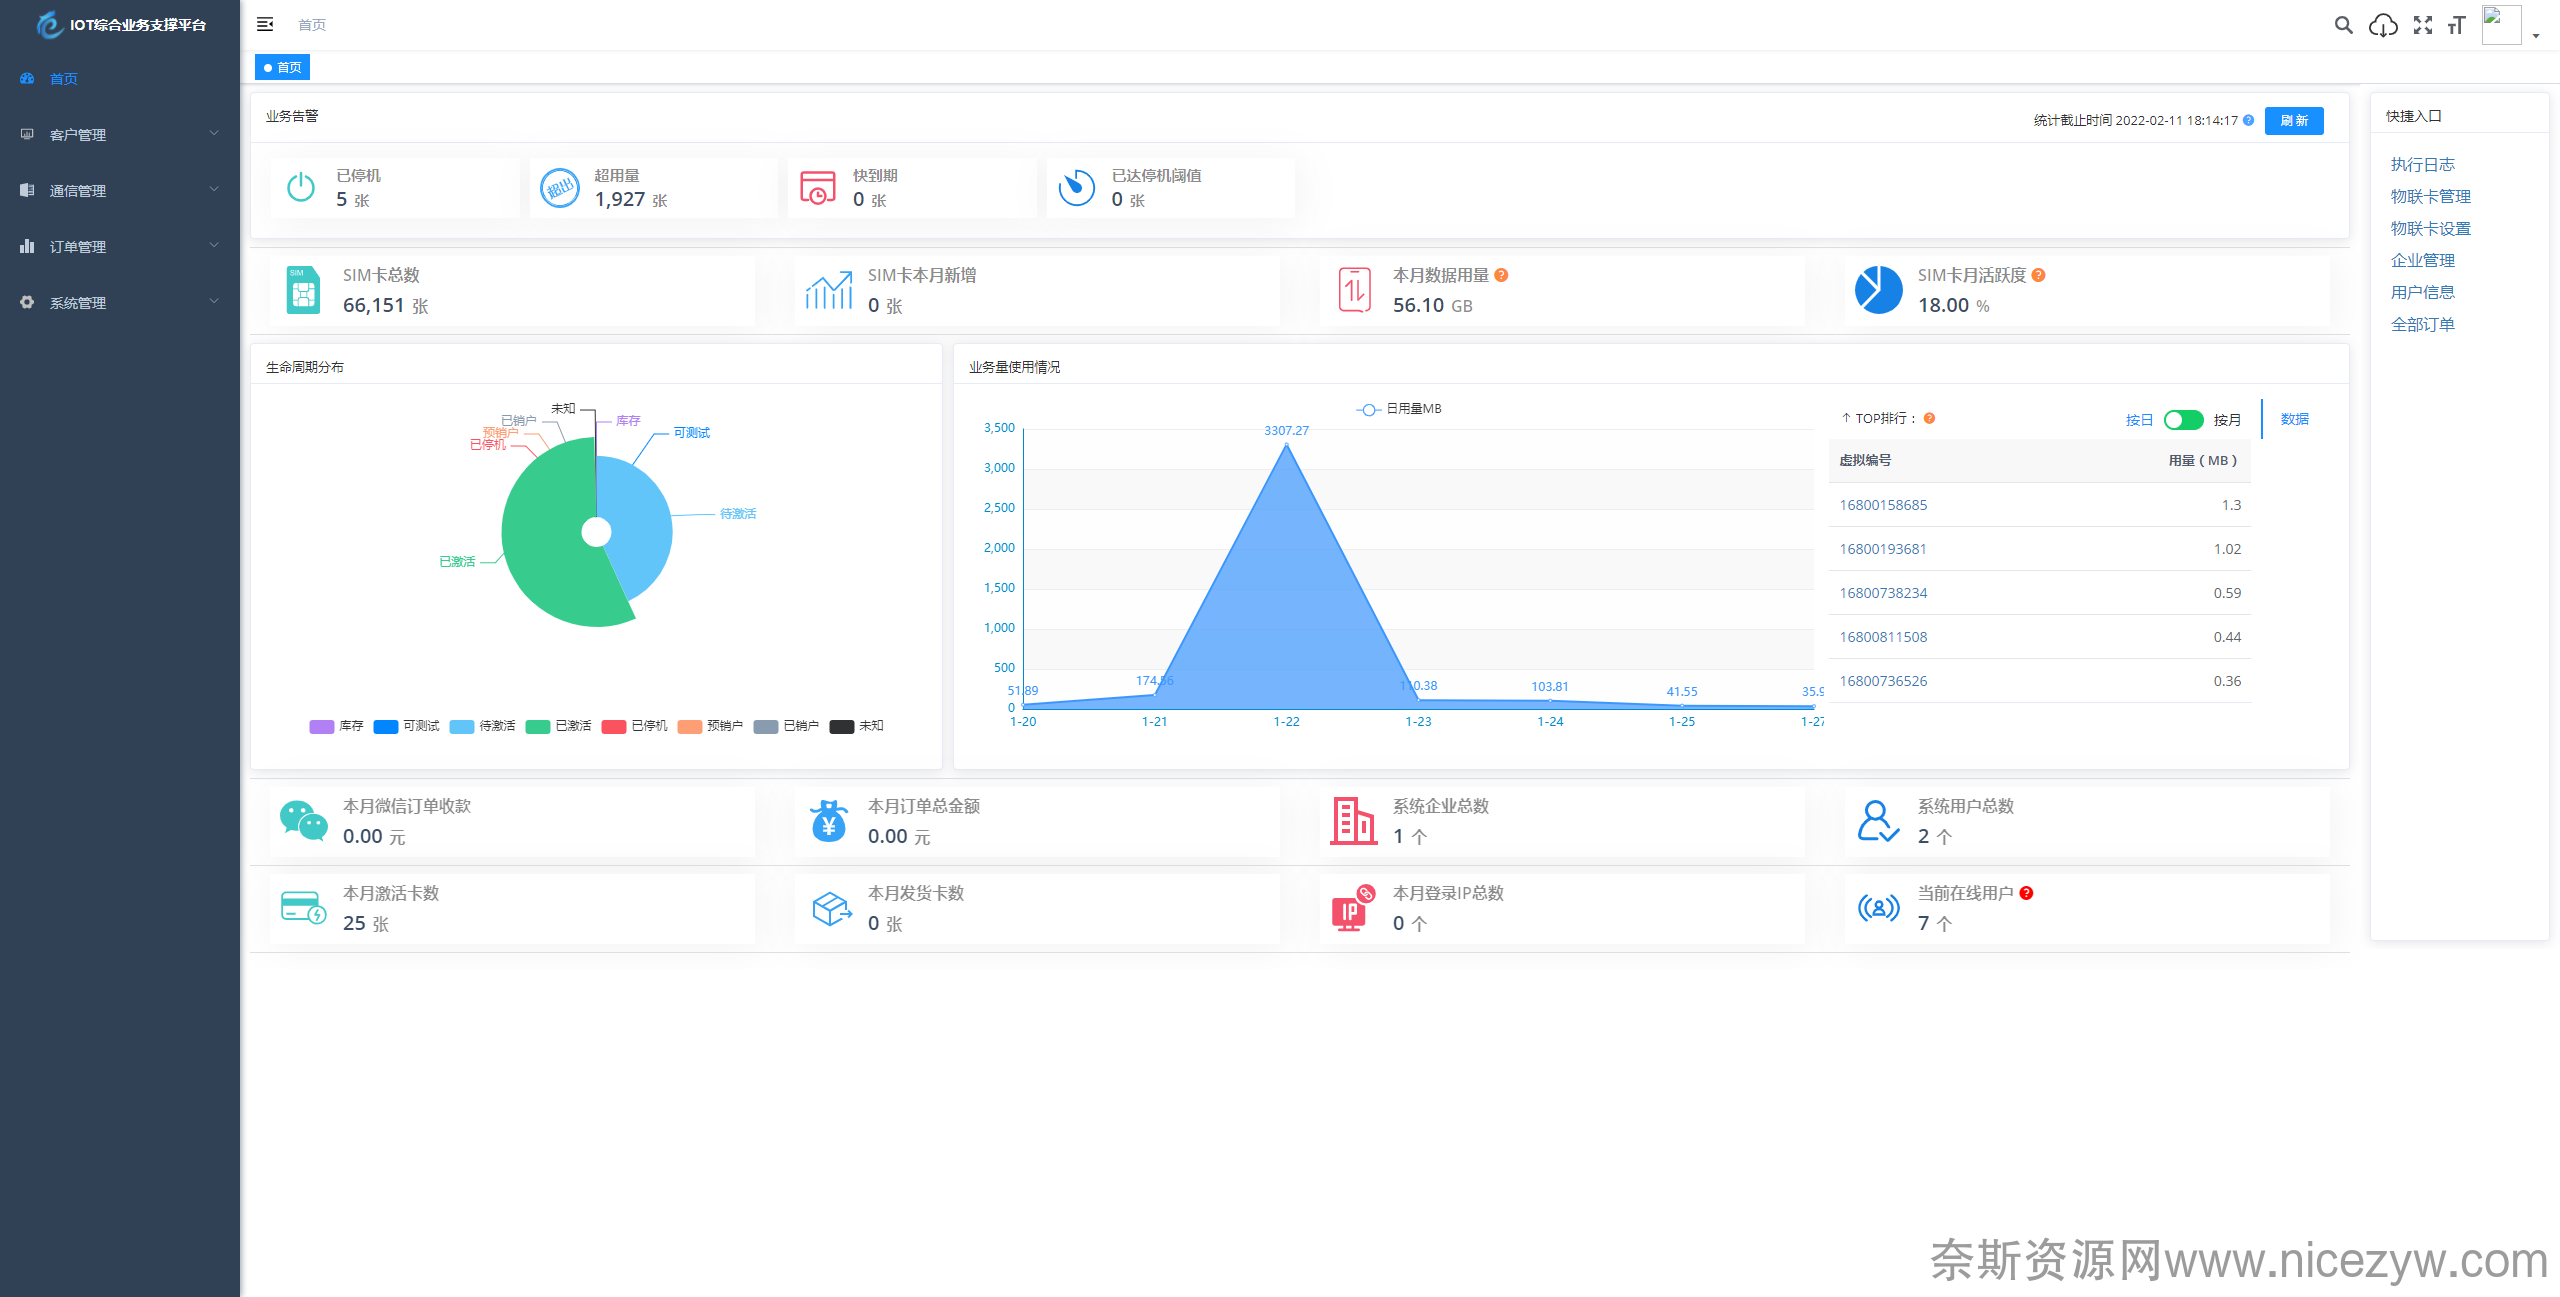The height and width of the screenshot is (1297, 2560).
Task: Toggle fullscreen with the expand icon
Action: tap(2422, 25)
